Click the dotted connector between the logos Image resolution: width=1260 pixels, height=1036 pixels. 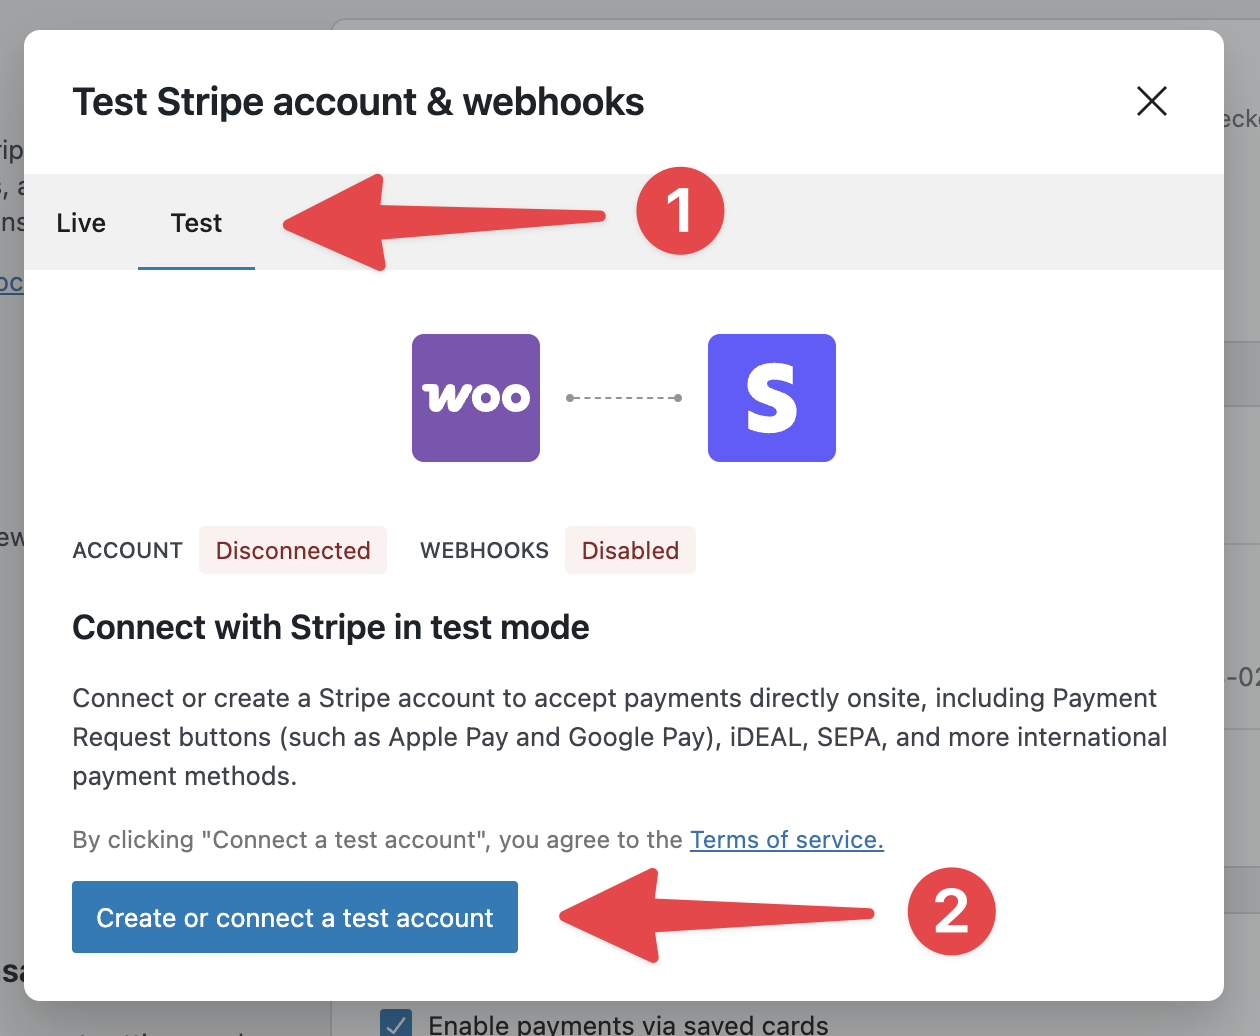[x=624, y=398]
